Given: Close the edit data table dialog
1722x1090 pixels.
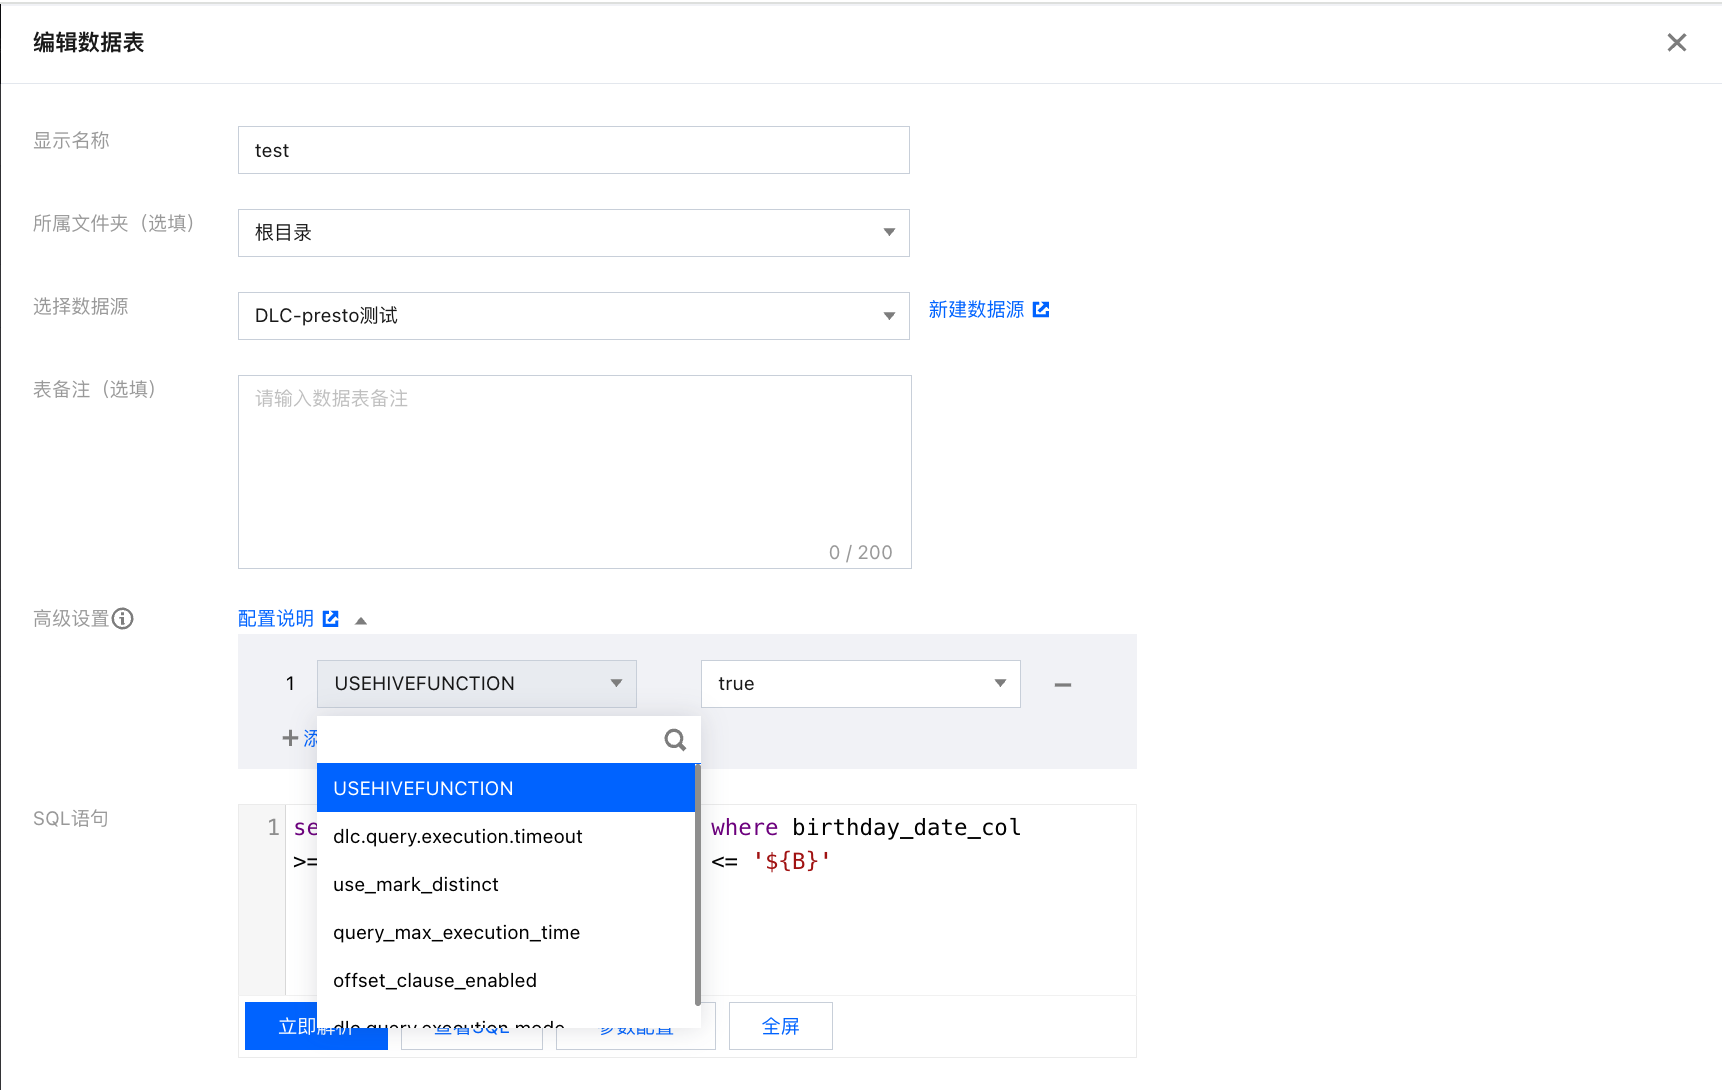Looking at the screenshot, I should [x=1676, y=43].
